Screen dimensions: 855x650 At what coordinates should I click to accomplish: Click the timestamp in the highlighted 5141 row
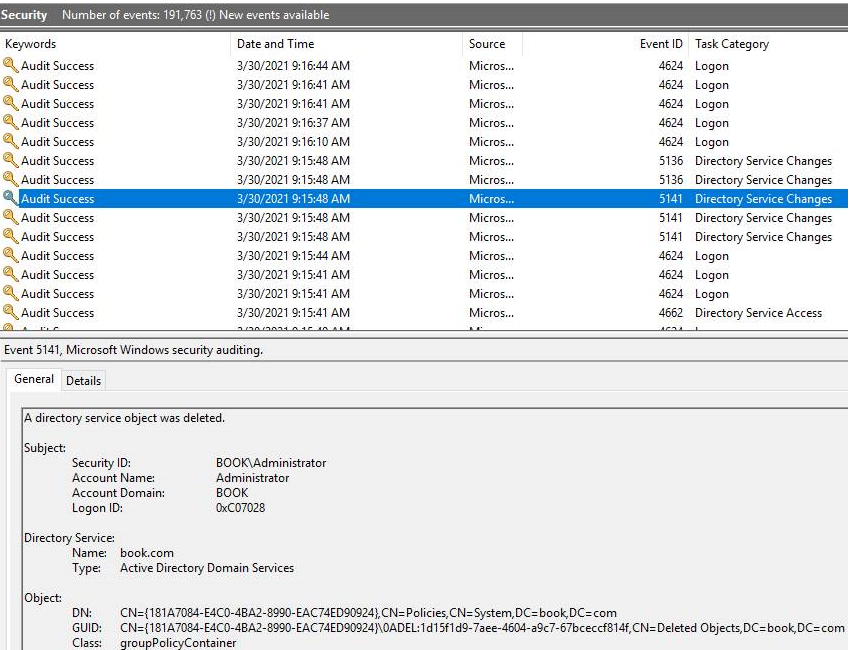[293, 199]
